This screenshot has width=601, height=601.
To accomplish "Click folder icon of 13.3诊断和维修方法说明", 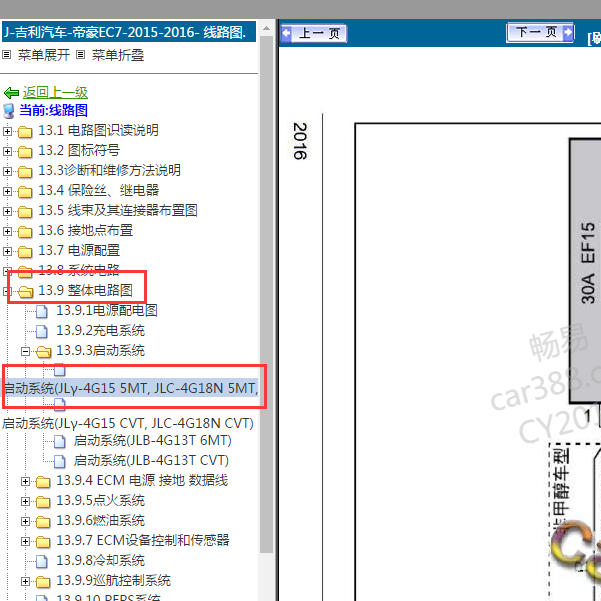I will (x=25, y=172).
